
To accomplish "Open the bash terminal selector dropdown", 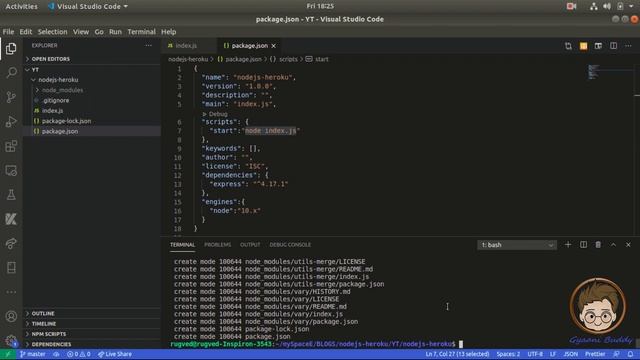I will pyautogui.click(x=517, y=245).
